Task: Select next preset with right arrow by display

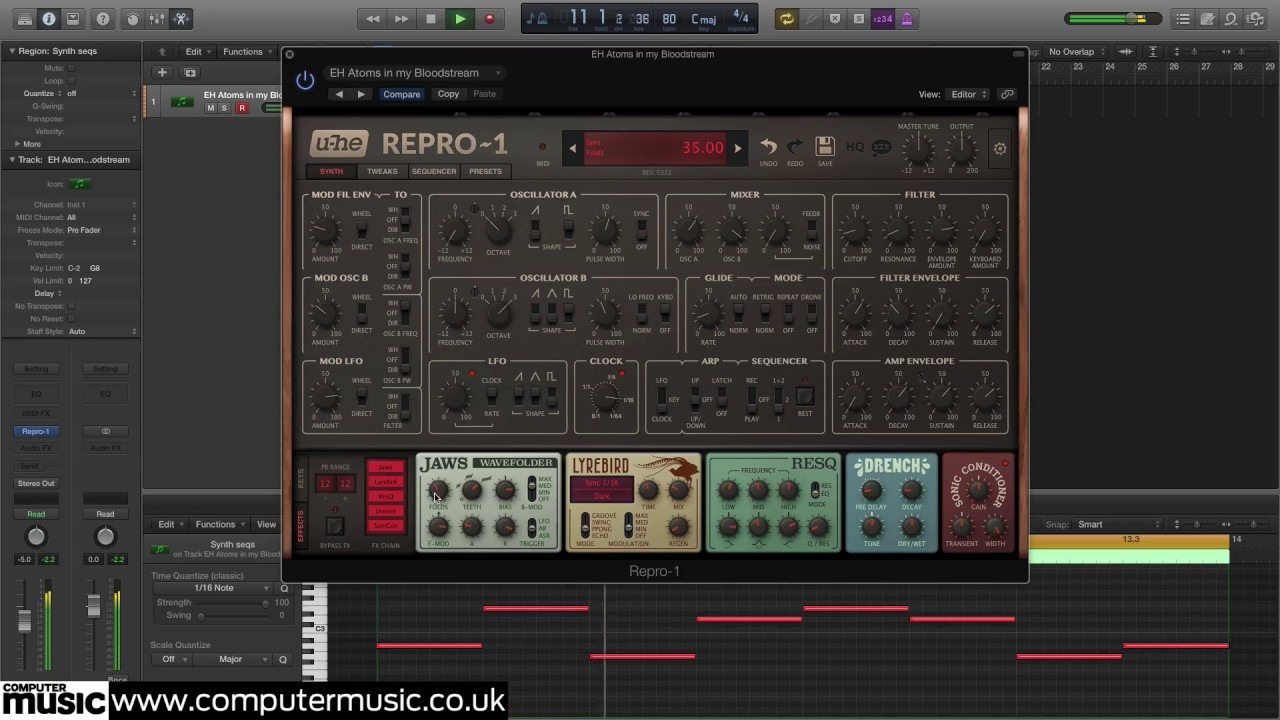Action: pyautogui.click(x=738, y=148)
